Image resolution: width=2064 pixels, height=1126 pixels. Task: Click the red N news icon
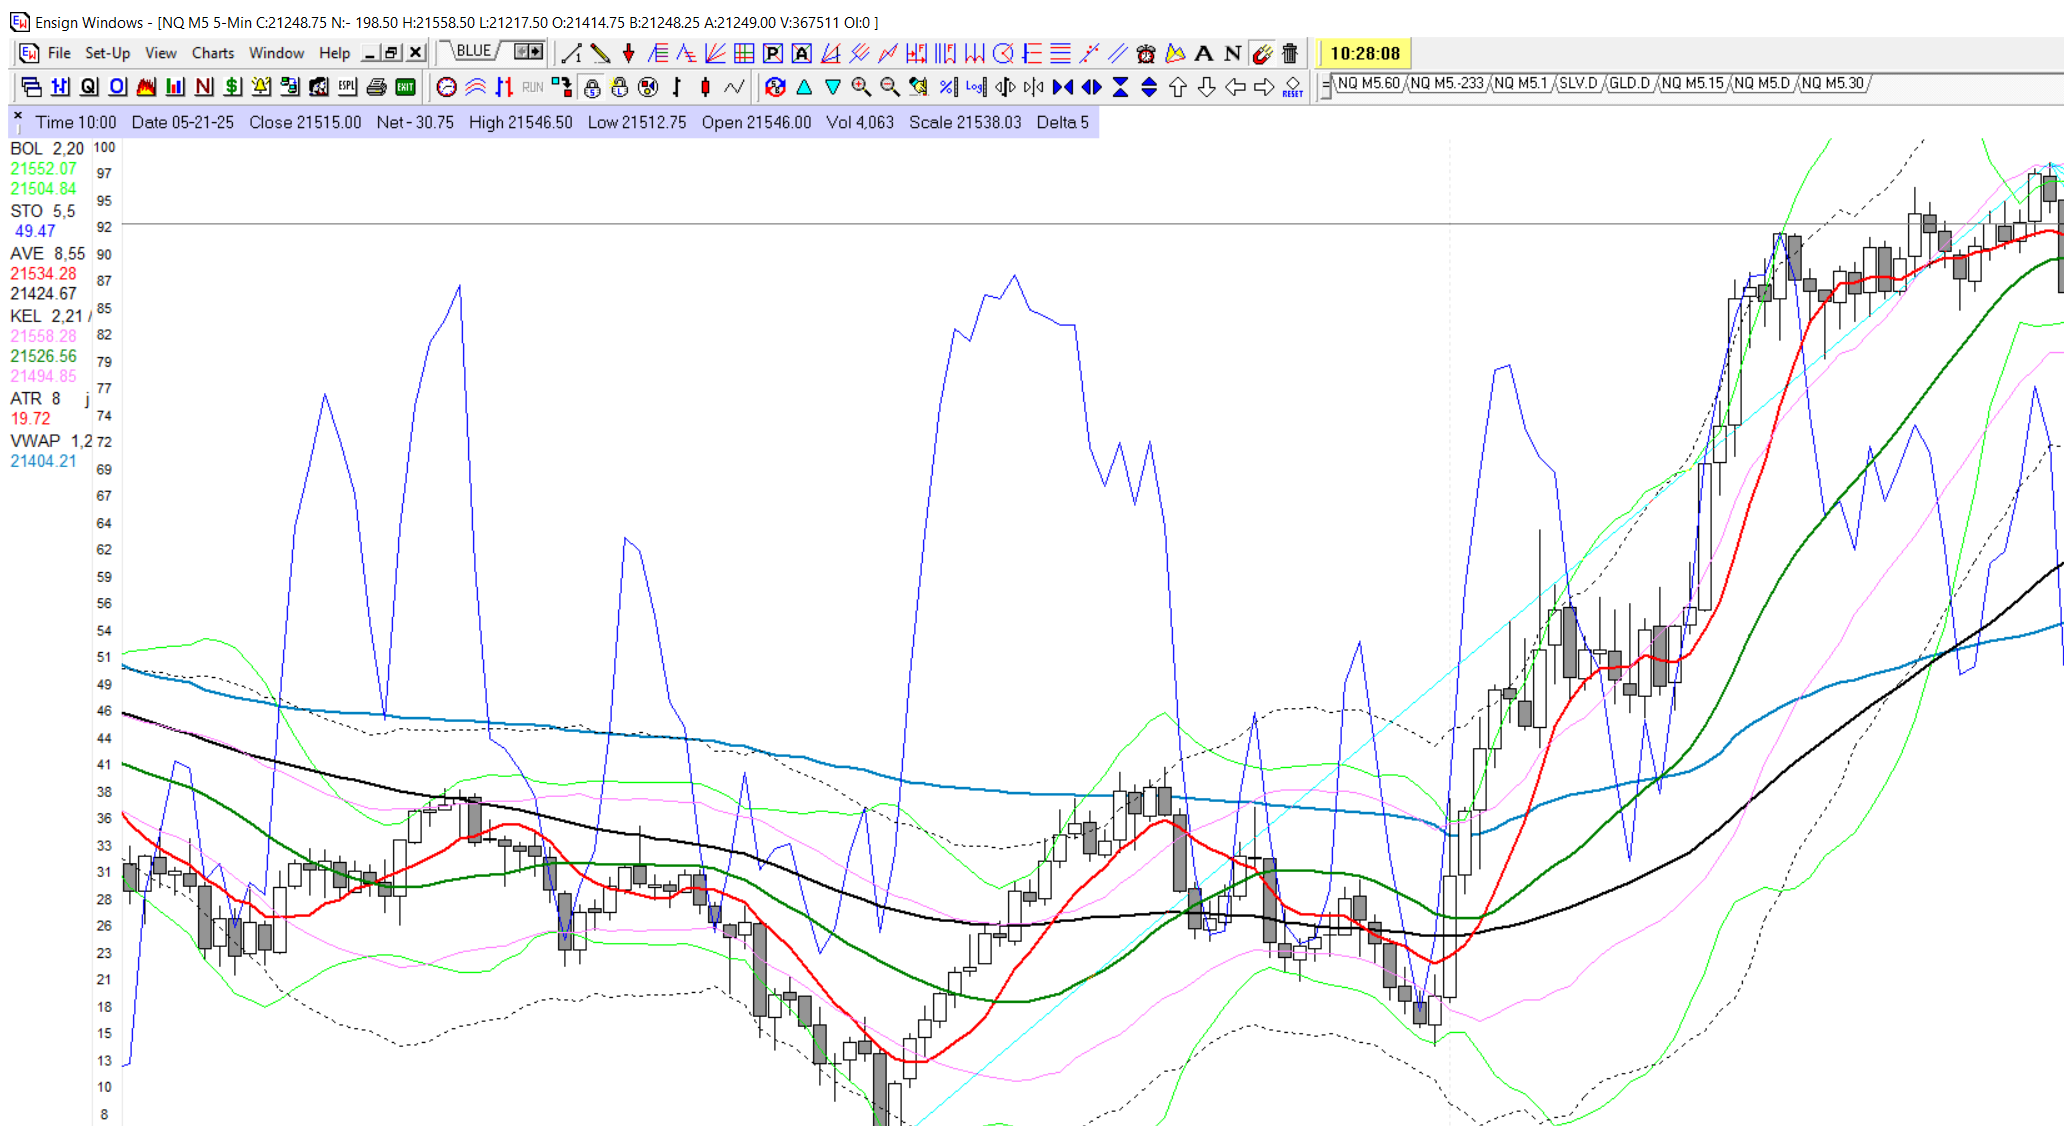point(204,87)
